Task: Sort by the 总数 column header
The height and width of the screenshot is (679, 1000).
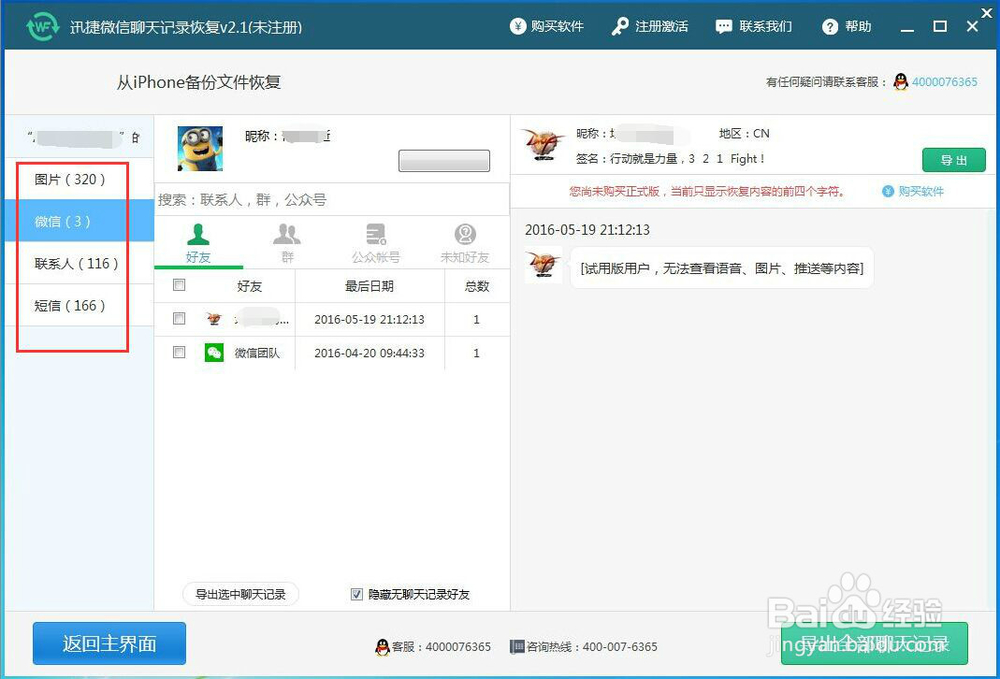Action: click(476, 286)
